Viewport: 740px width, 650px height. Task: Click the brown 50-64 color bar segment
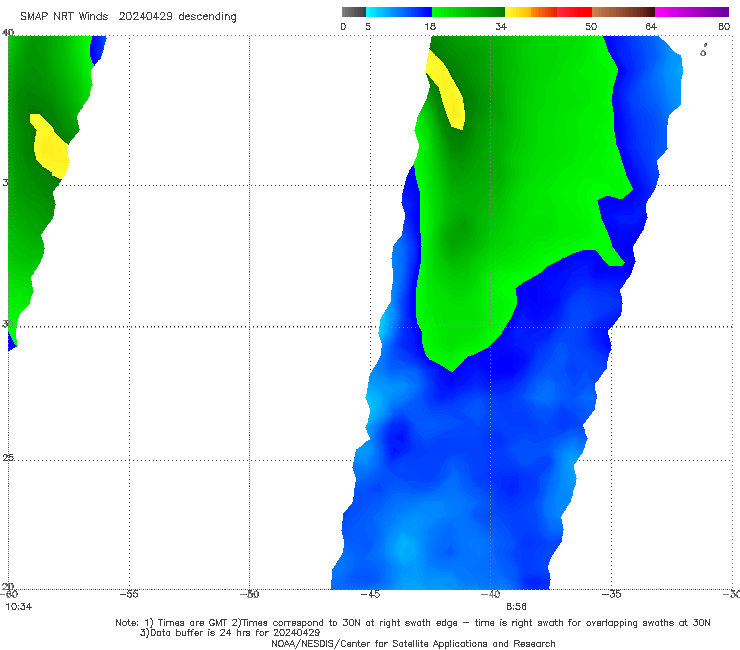(623, 12)
